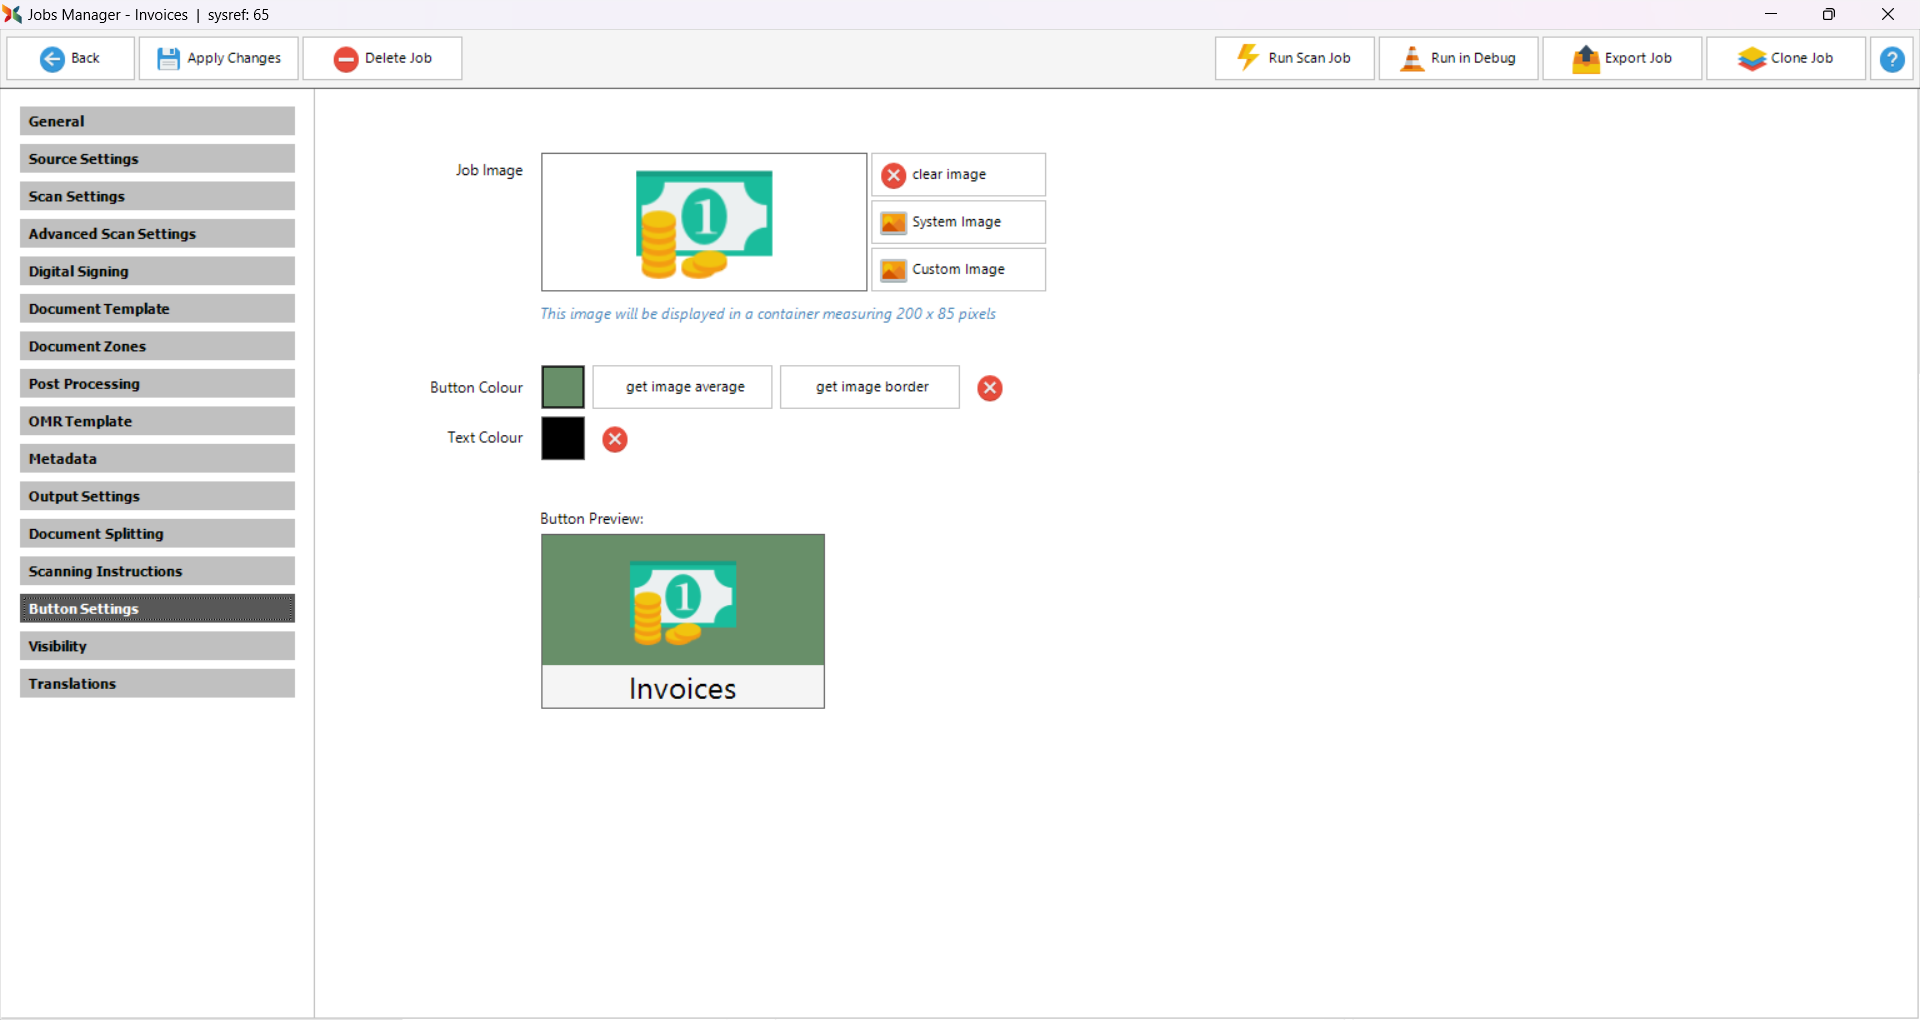Browse for a Custom Image
The width and height of the screenshot is (1920, 1020).
tap(958, 270)
